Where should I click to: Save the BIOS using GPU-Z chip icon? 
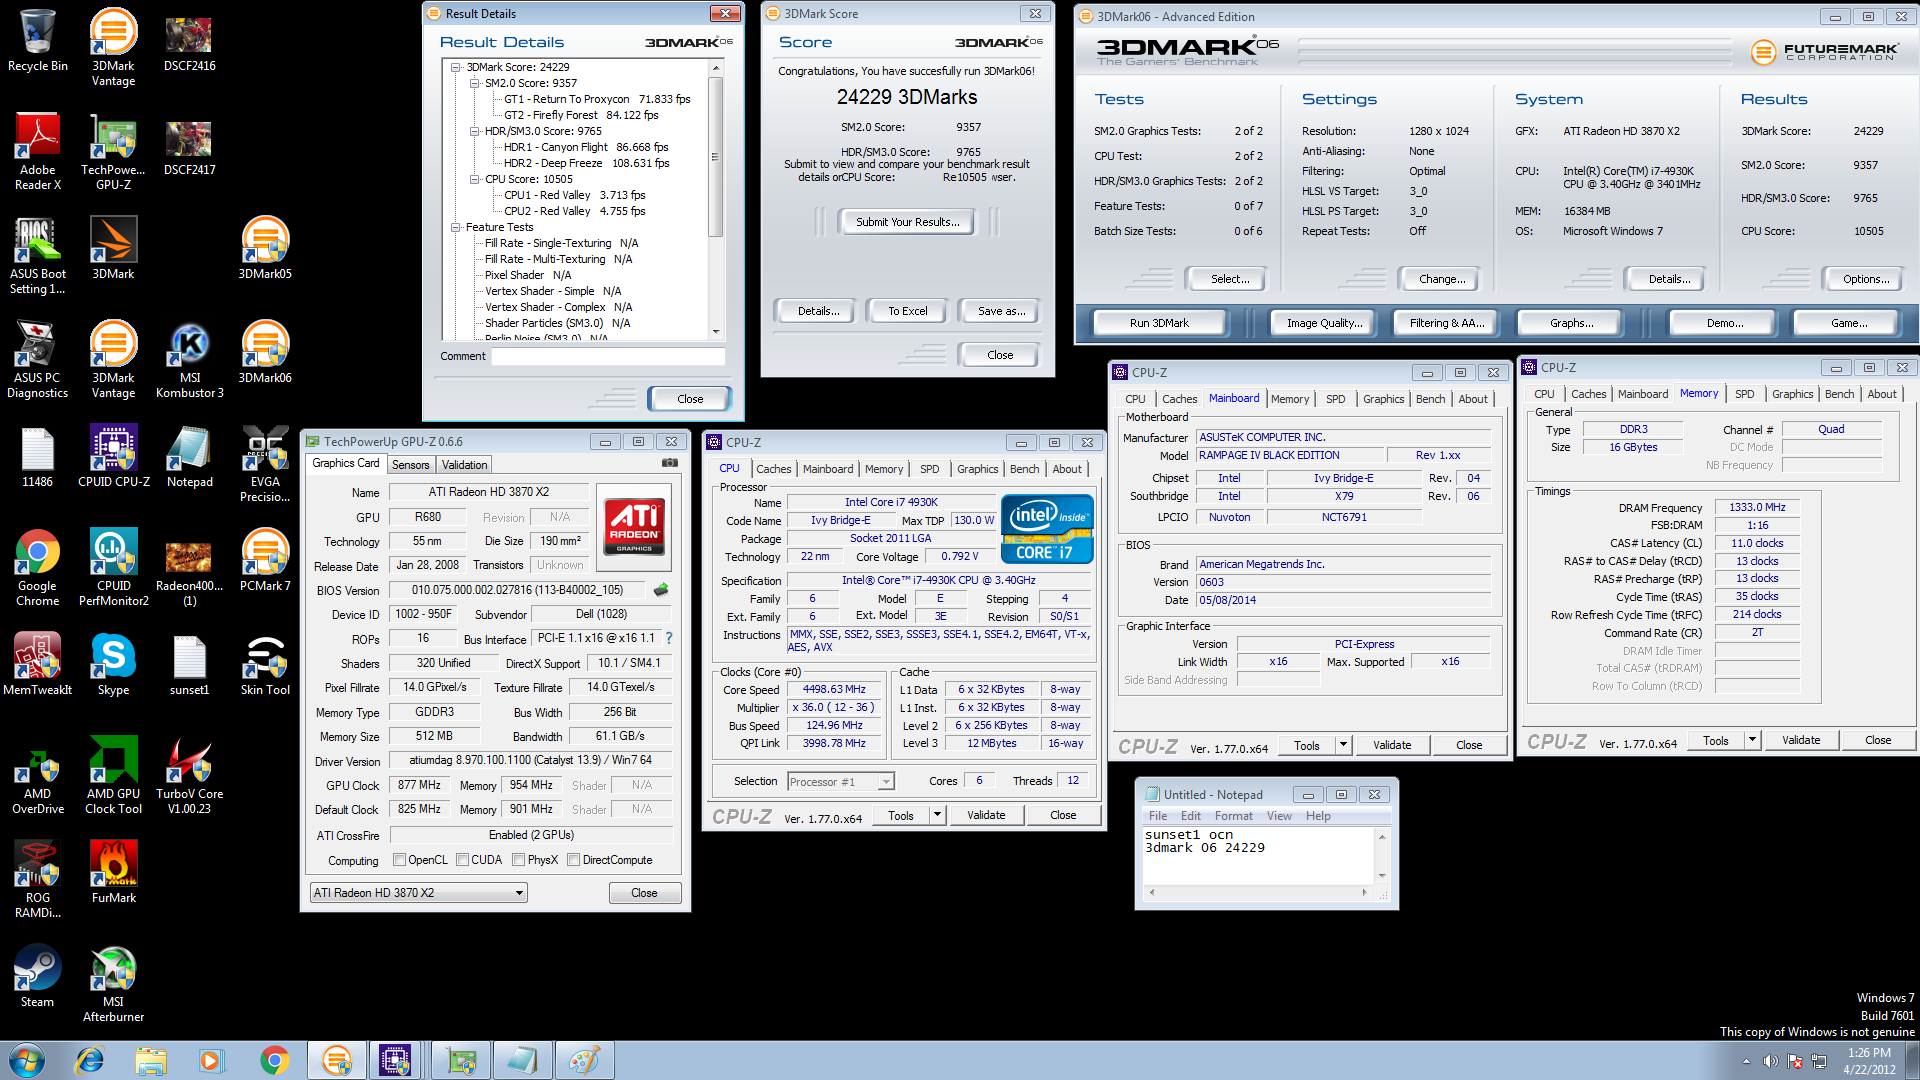pyautogui.click(x=661, y=590)
